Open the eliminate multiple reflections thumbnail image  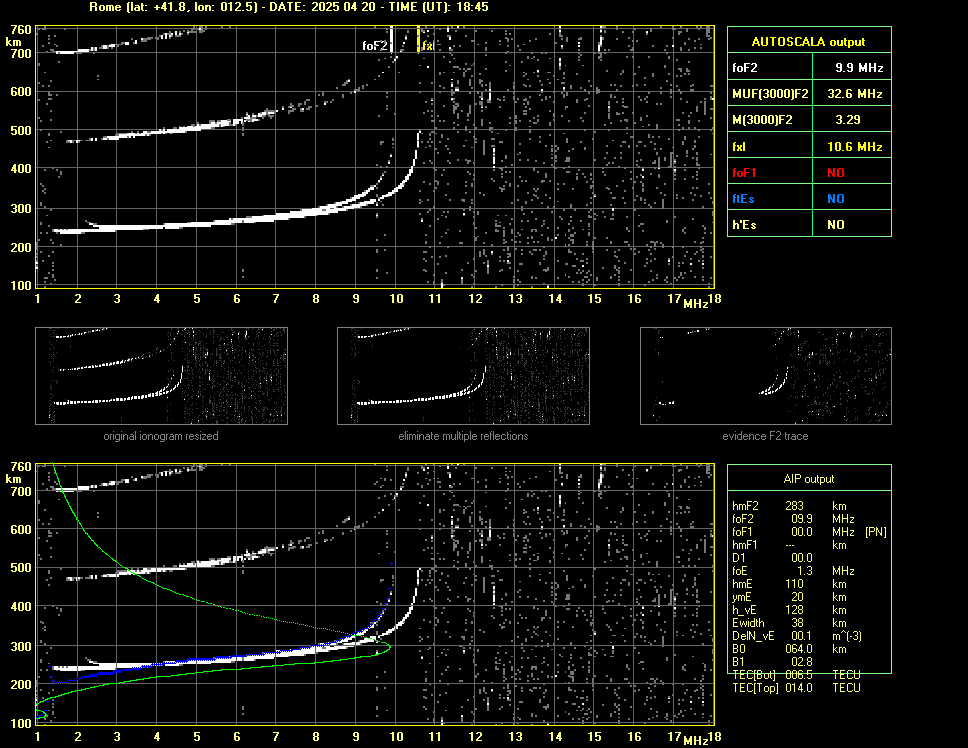tap(463, 376)
